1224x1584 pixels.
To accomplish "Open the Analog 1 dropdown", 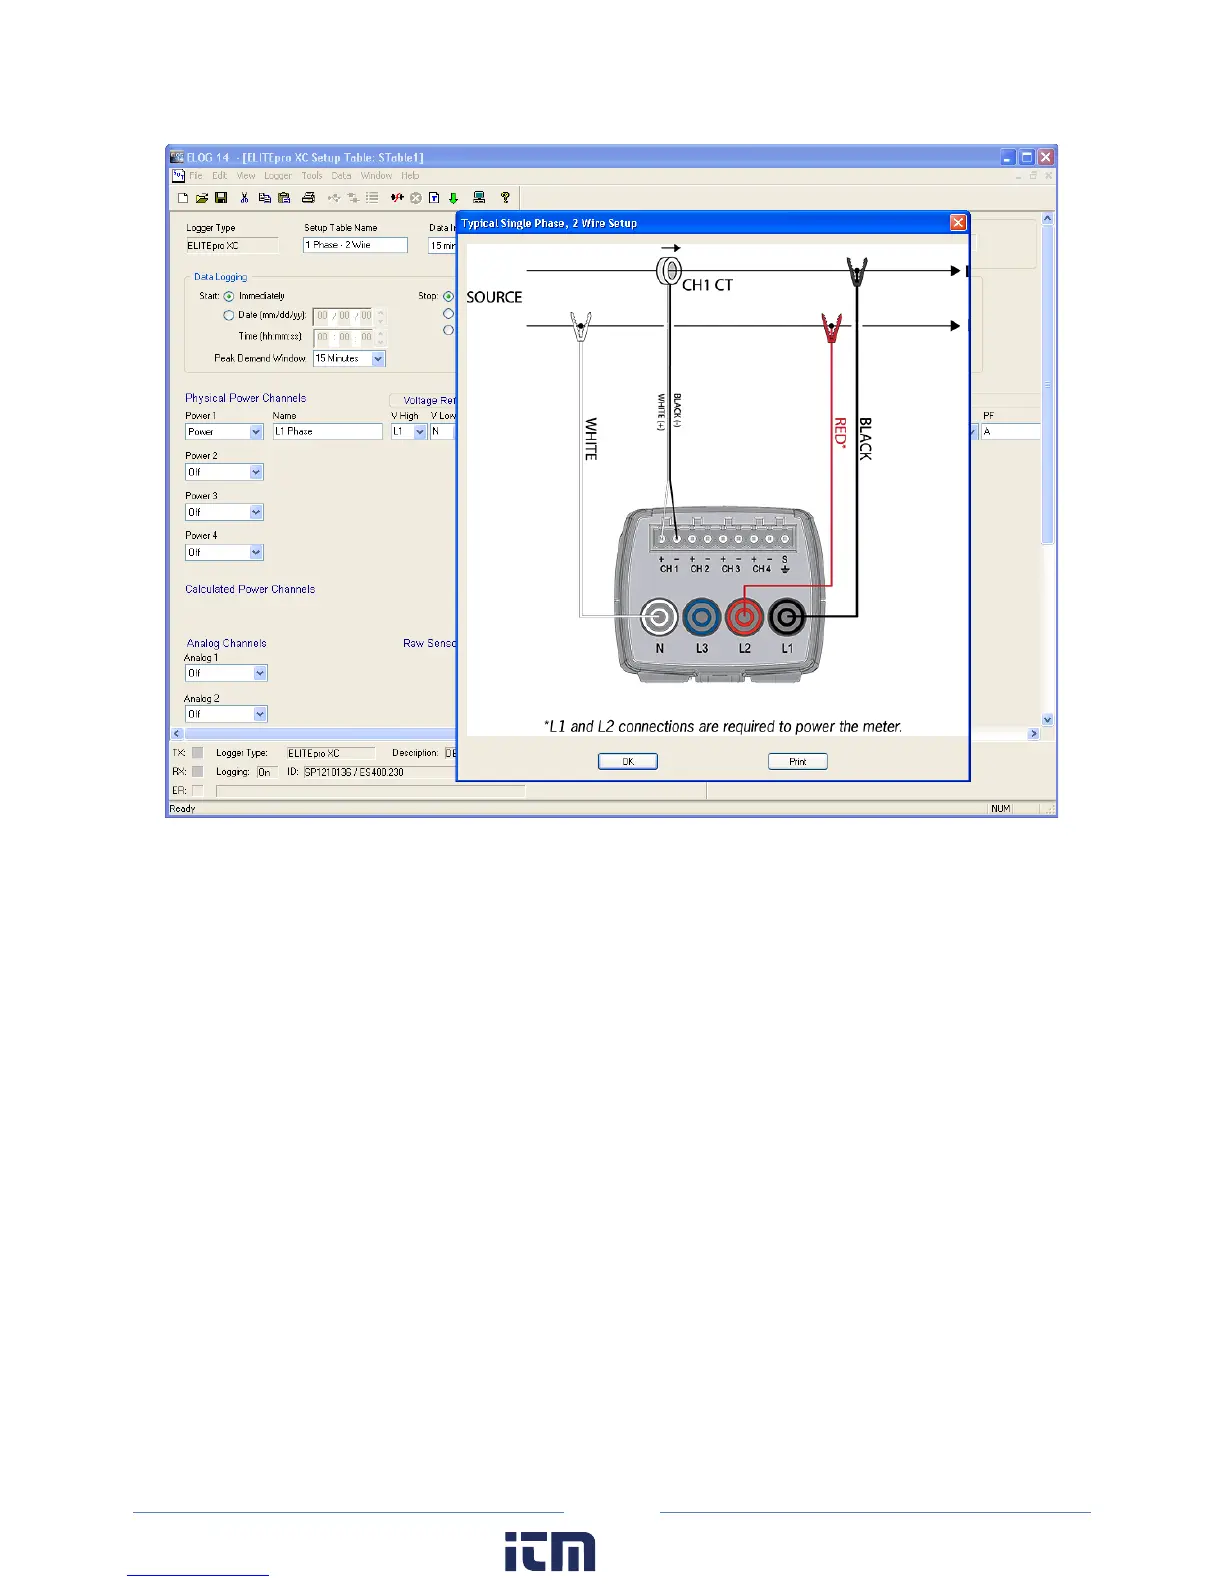I will pyautogui.click(x=260, y=673).
